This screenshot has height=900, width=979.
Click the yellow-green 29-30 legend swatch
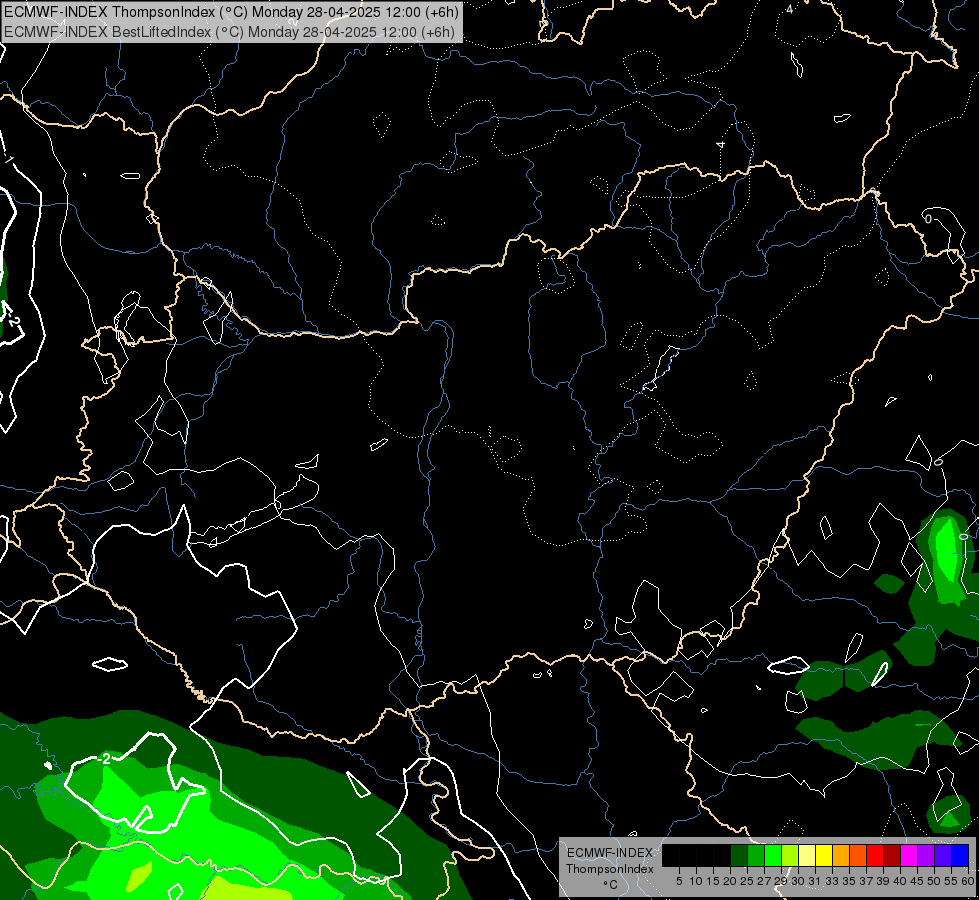tap(790, 855)
